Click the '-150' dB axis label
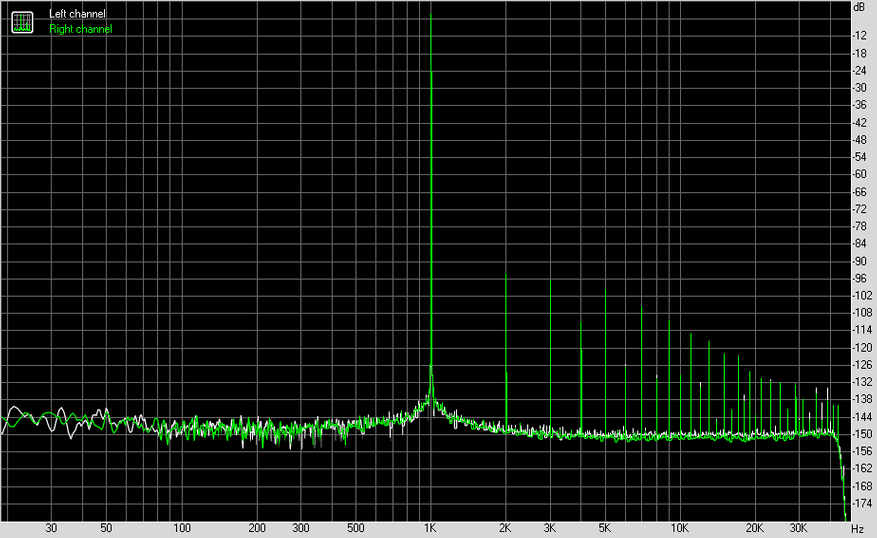Image resolution: width=877 pixels, height=538 pixels. [x=862, y=434]
